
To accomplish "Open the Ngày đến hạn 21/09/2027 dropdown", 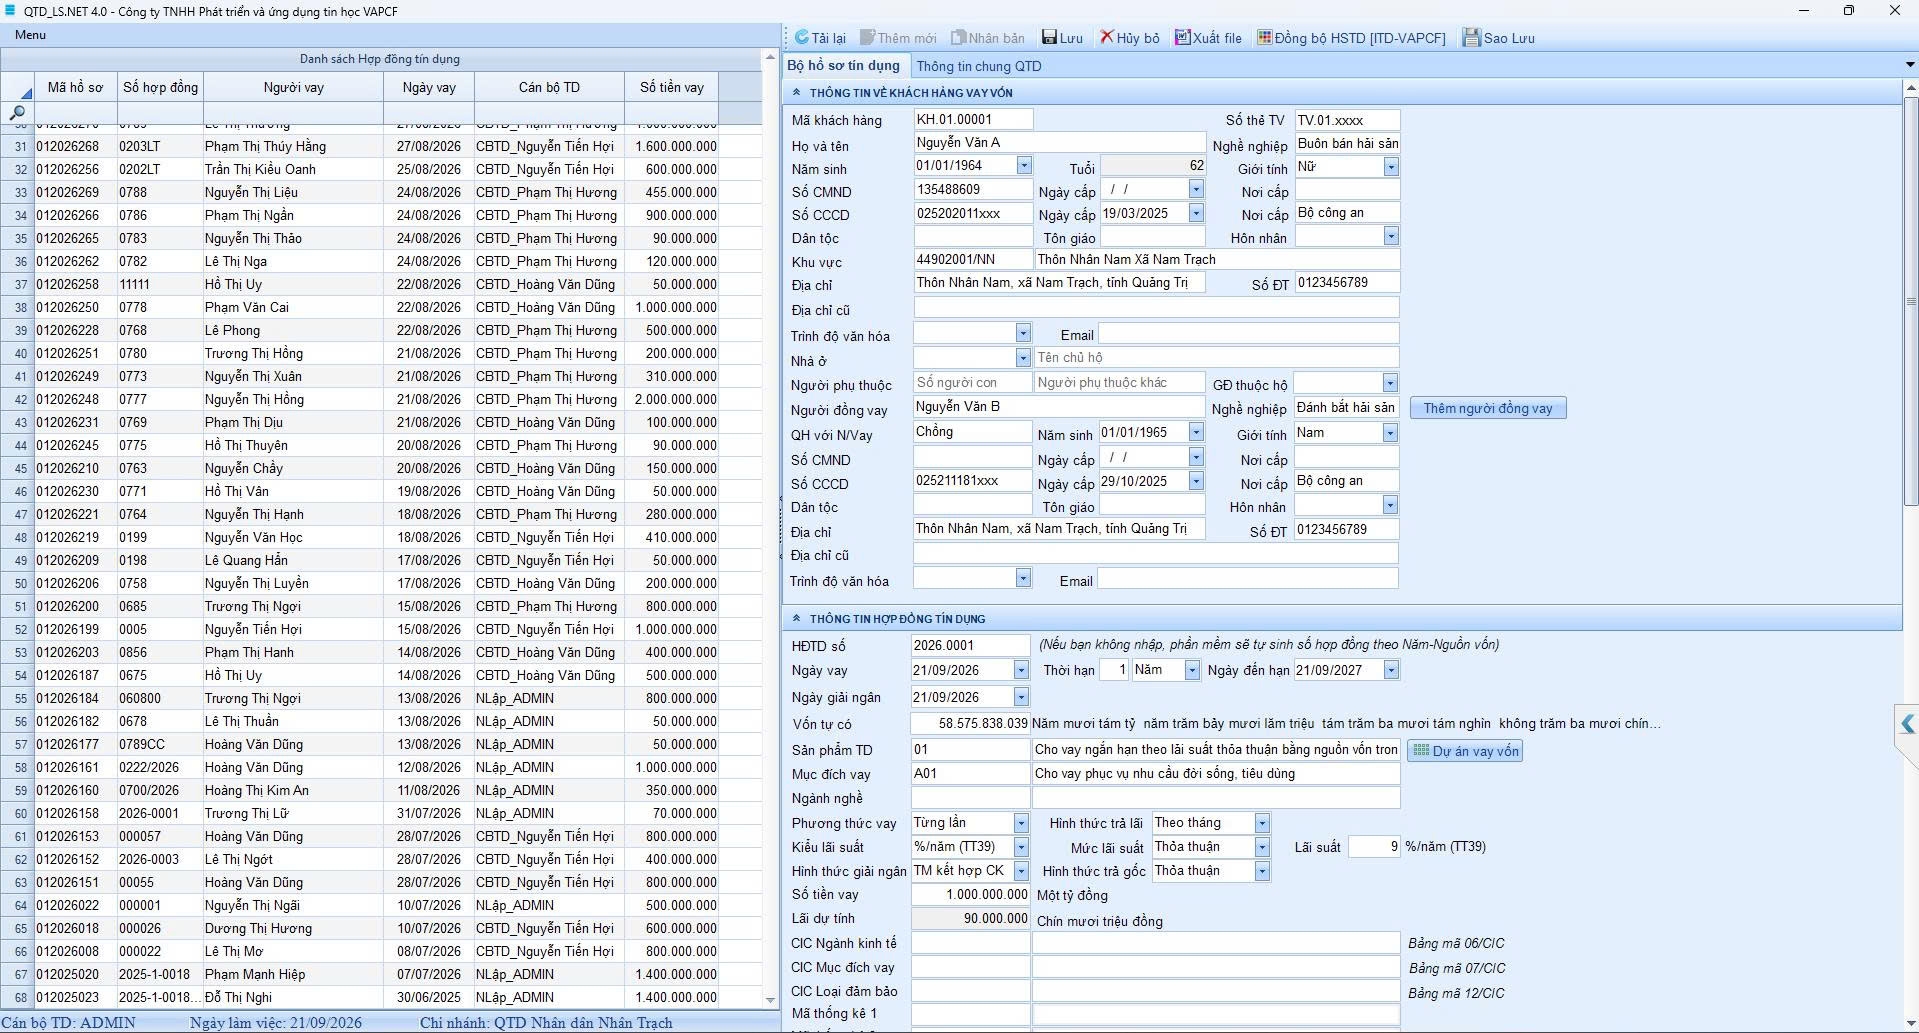I will 1390,670.
